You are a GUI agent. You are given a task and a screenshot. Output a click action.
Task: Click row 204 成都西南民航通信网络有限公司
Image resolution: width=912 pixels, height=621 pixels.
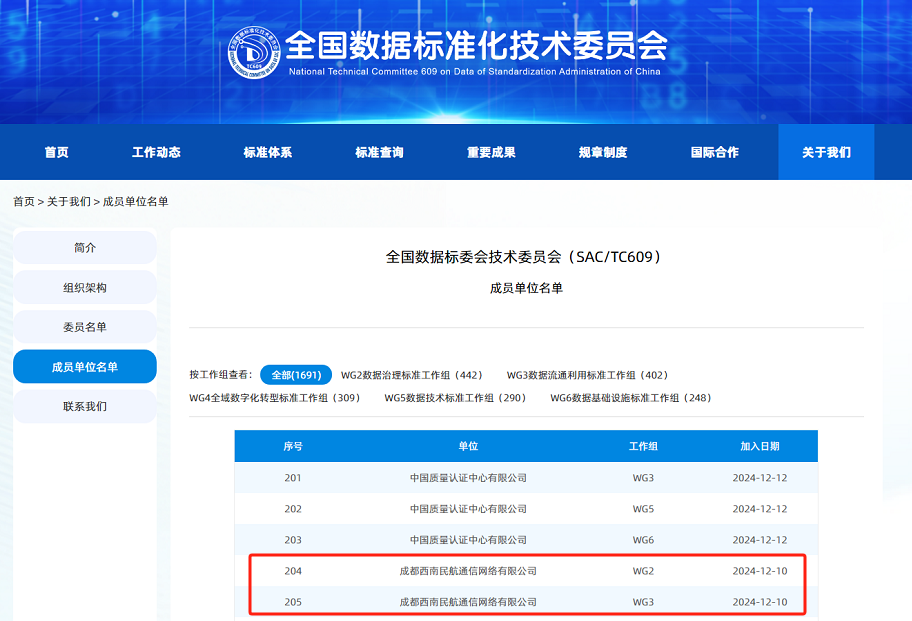[x=468, y=571]
